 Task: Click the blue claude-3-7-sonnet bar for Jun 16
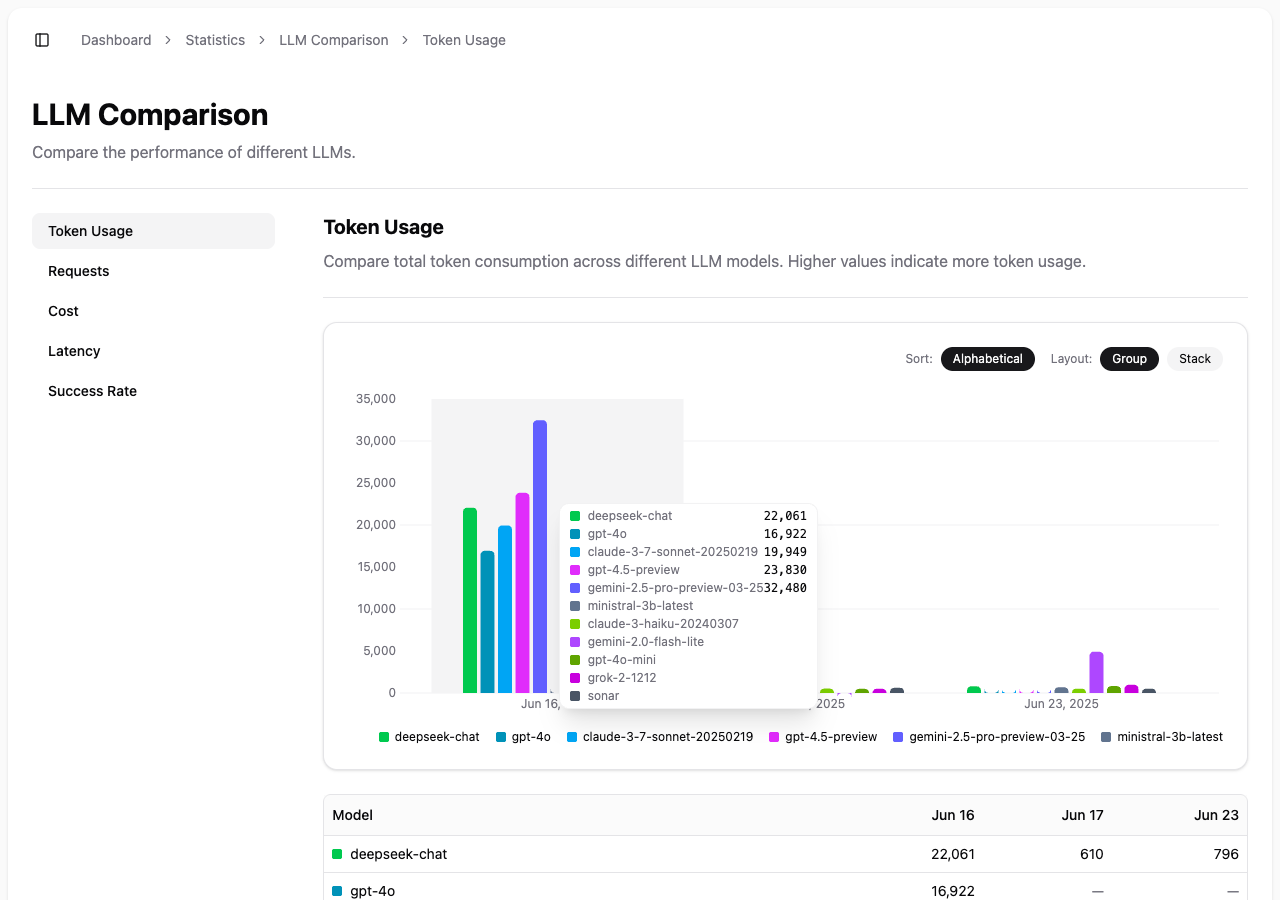(x=505, y=609)
